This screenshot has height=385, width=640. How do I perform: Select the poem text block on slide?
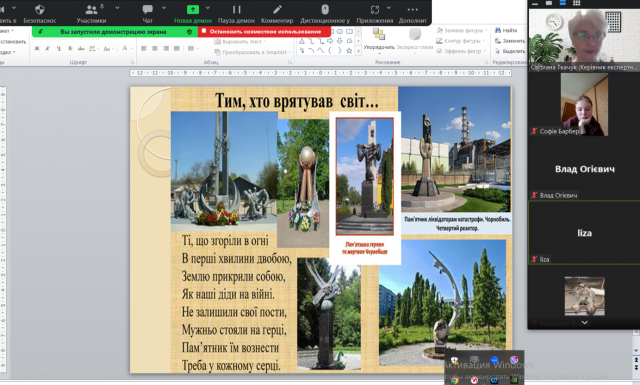237,303
